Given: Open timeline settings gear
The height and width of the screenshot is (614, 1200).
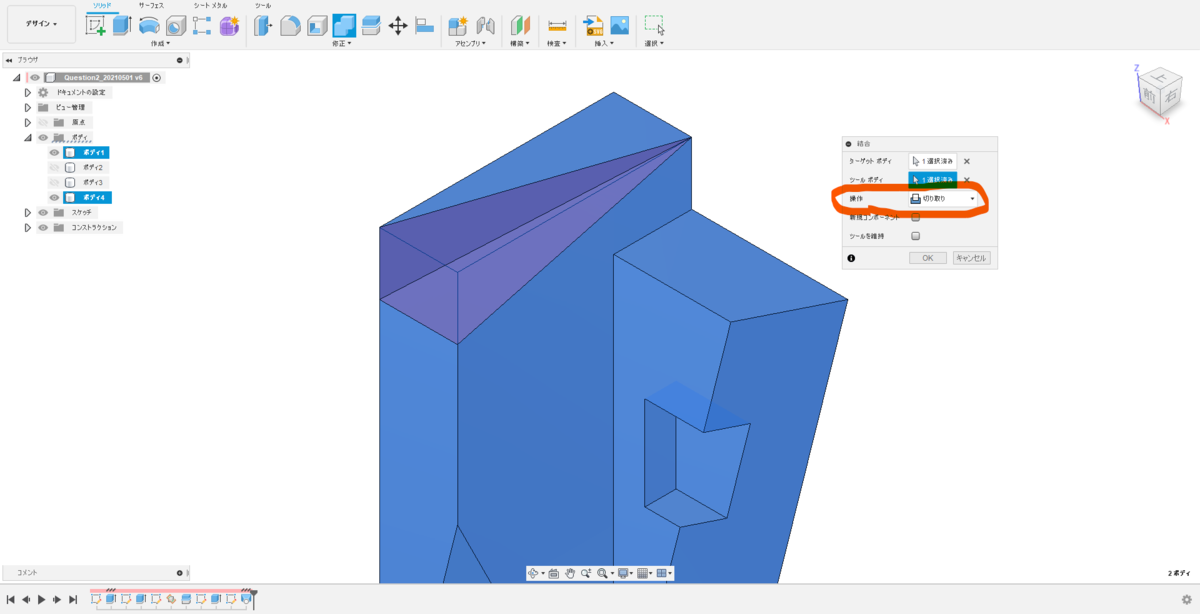Looking at the screenshot, I should coord(1186,599).
